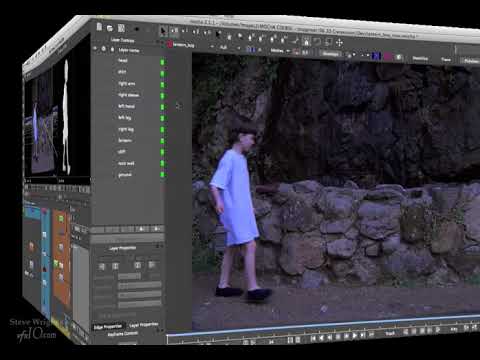The image size is (480, 360).
Task: Switch to the Layer Properties tab
Action: (143, 325)
